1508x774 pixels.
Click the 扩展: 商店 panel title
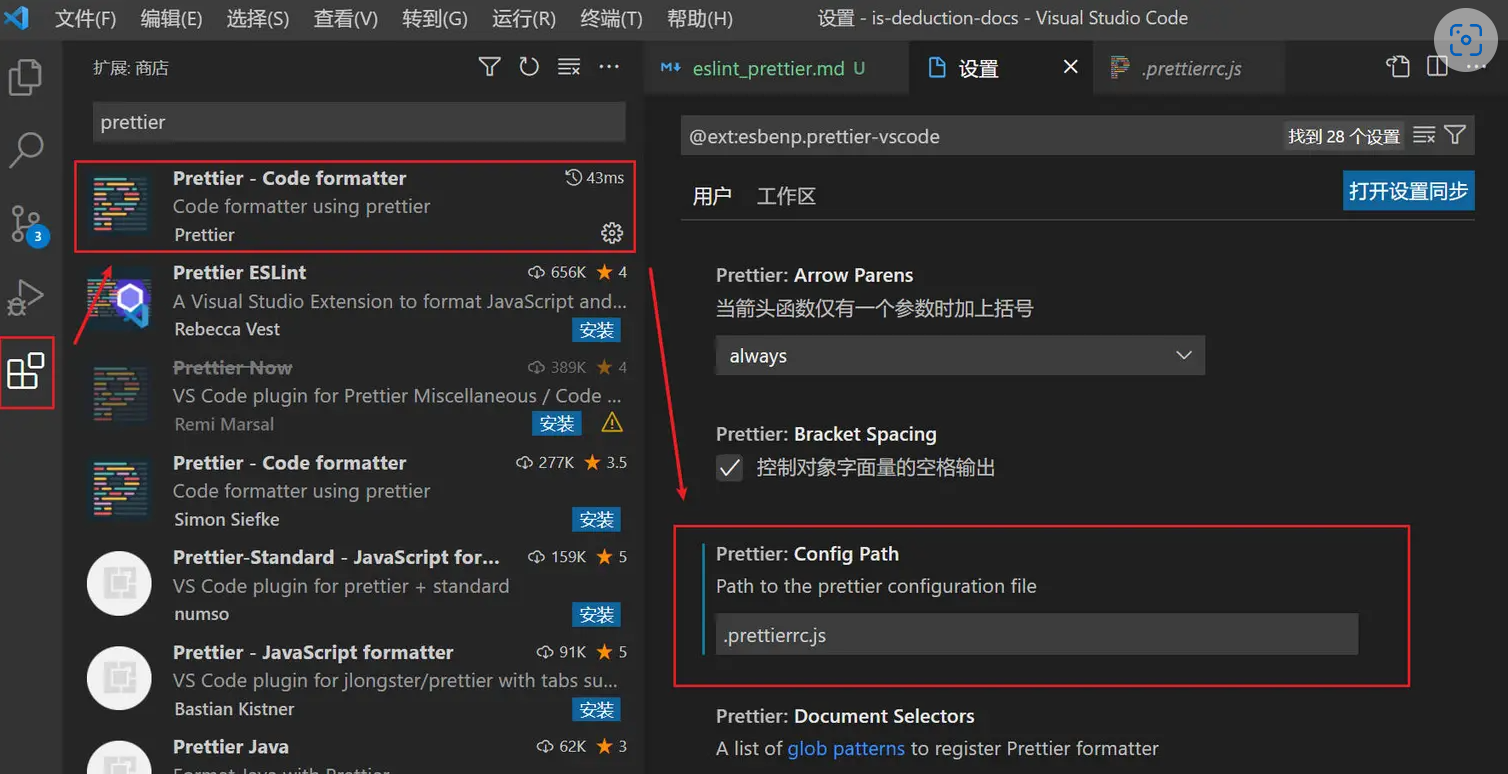pos(131,68)
